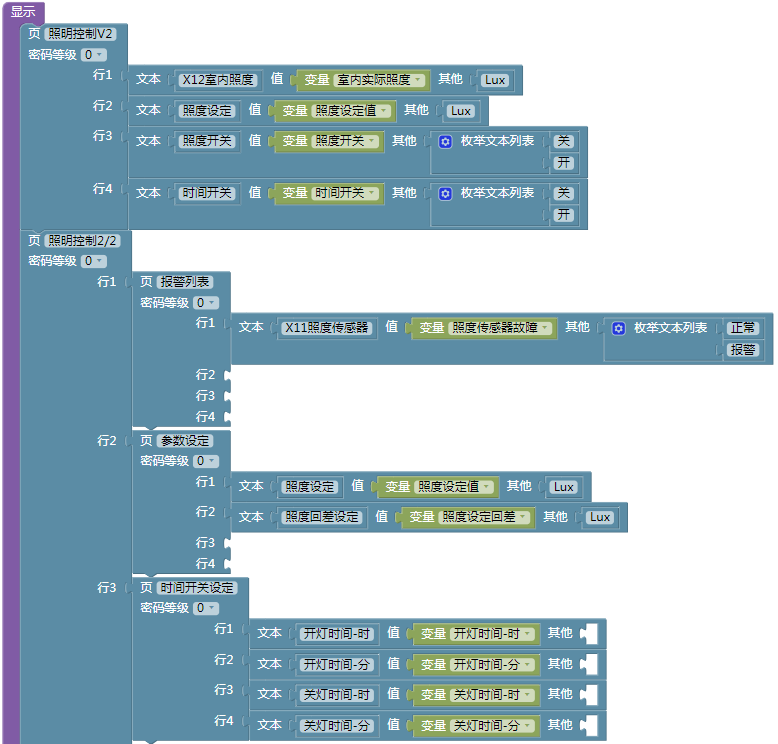The height and width of the screenshot is (744, 778).
Task: Edit the 关灯时间-分 text label field
Action: coord(337,726)
